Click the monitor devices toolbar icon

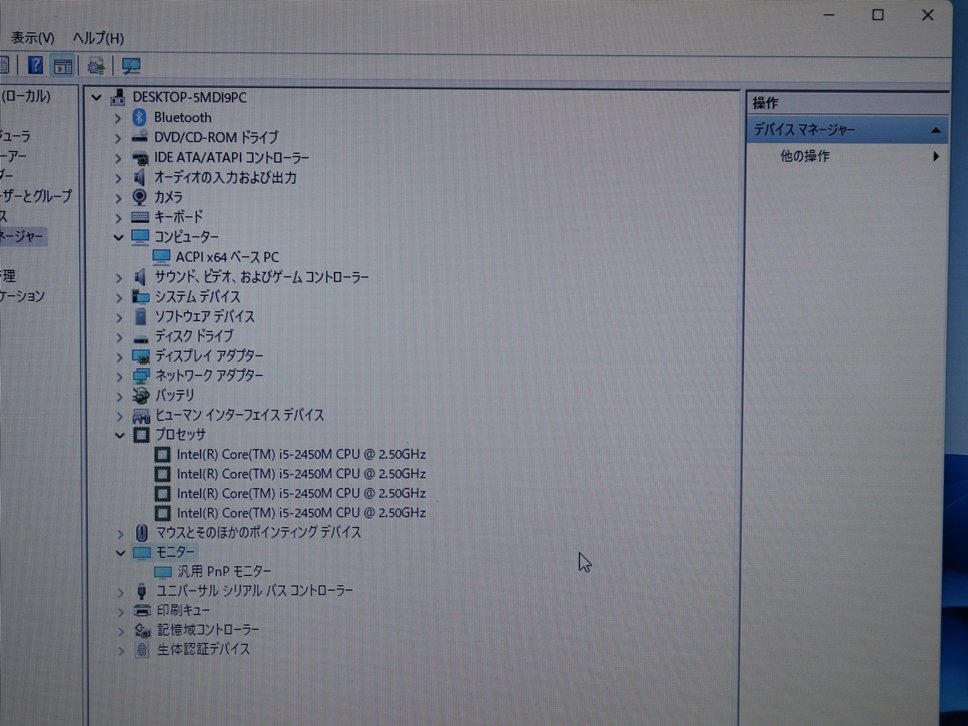click(x=130, y=65)
